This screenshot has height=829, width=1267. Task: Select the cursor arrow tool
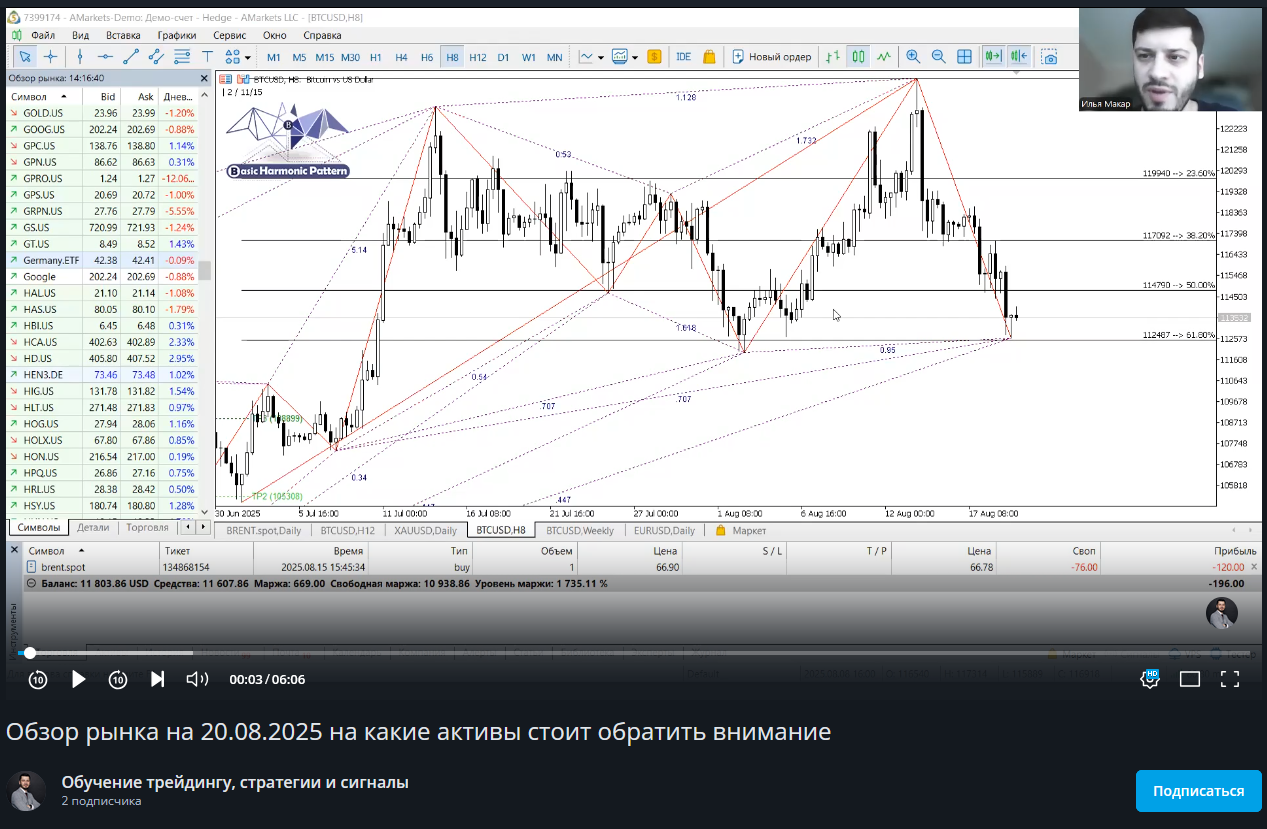pyautogui.click(x=24, y=57)
